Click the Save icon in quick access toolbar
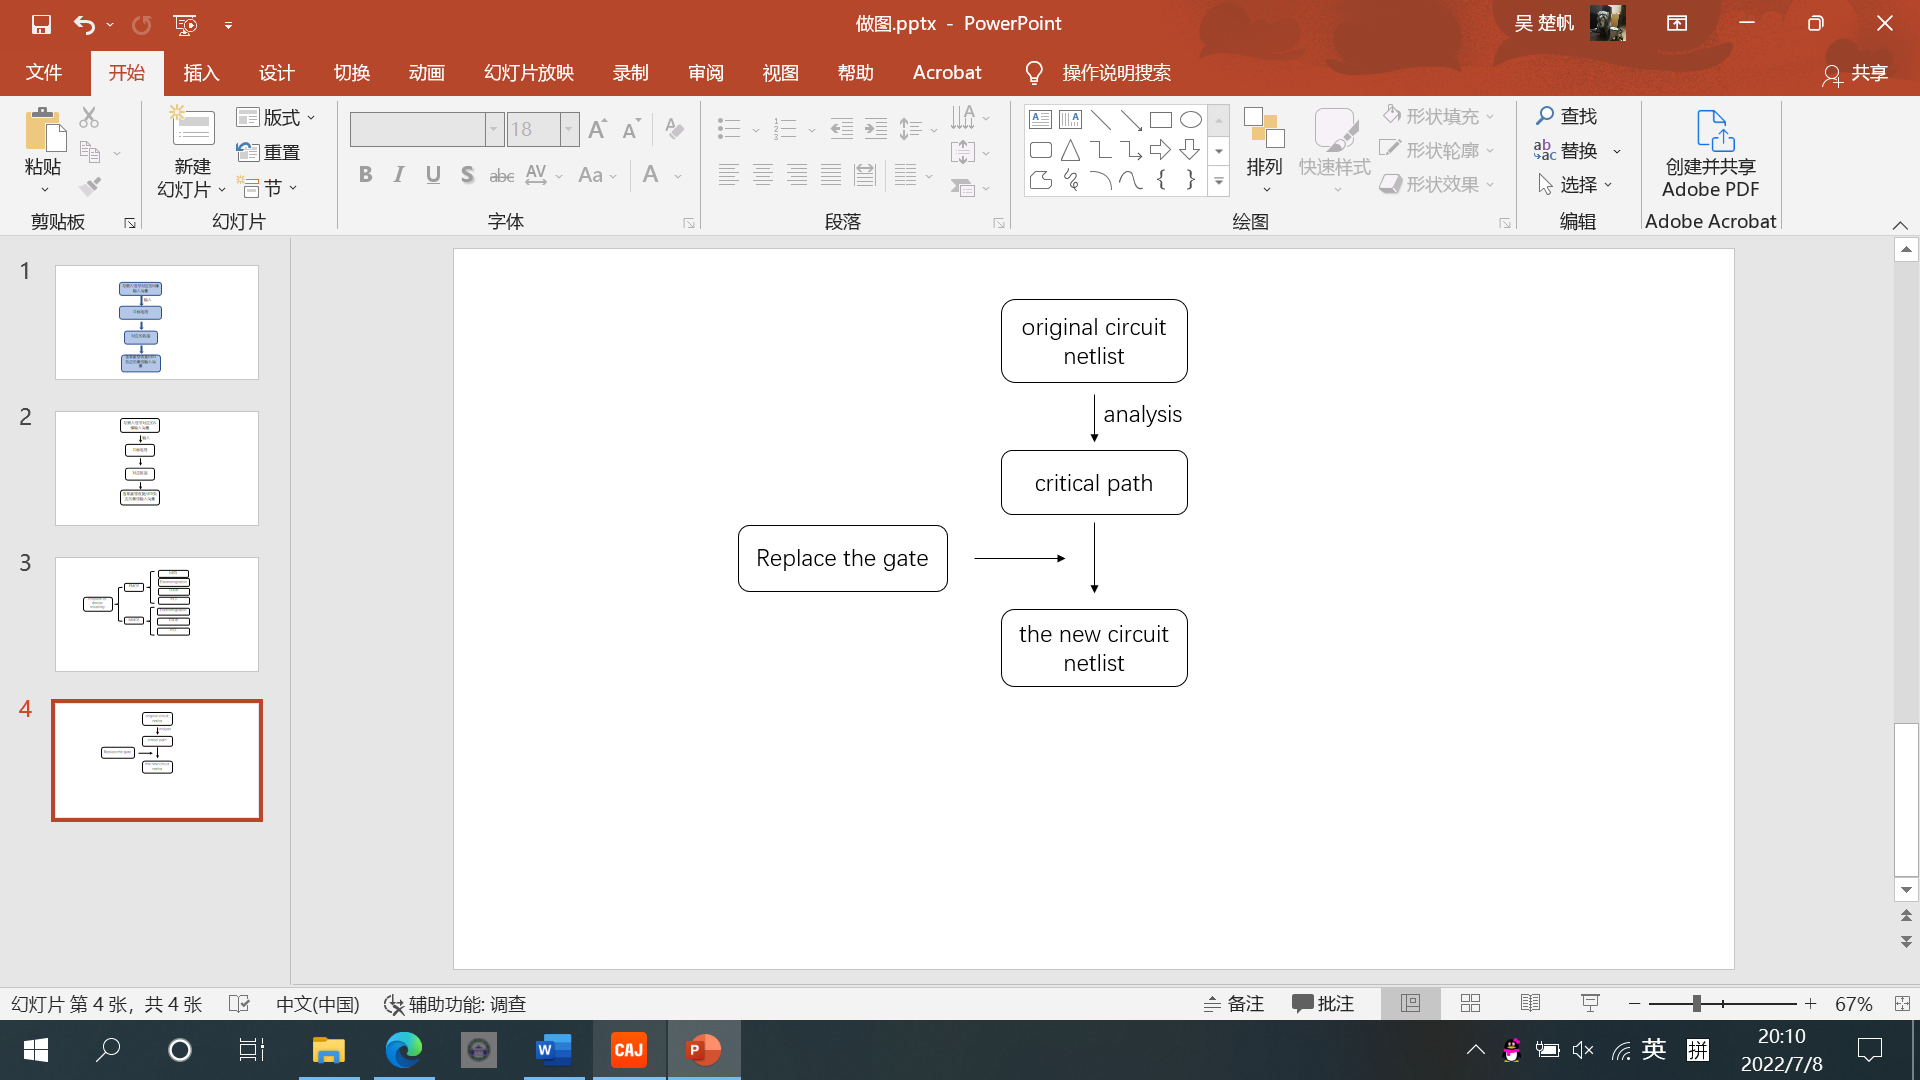The height and width of the screenshot is (1080, 1920). [x=41, y=24]
